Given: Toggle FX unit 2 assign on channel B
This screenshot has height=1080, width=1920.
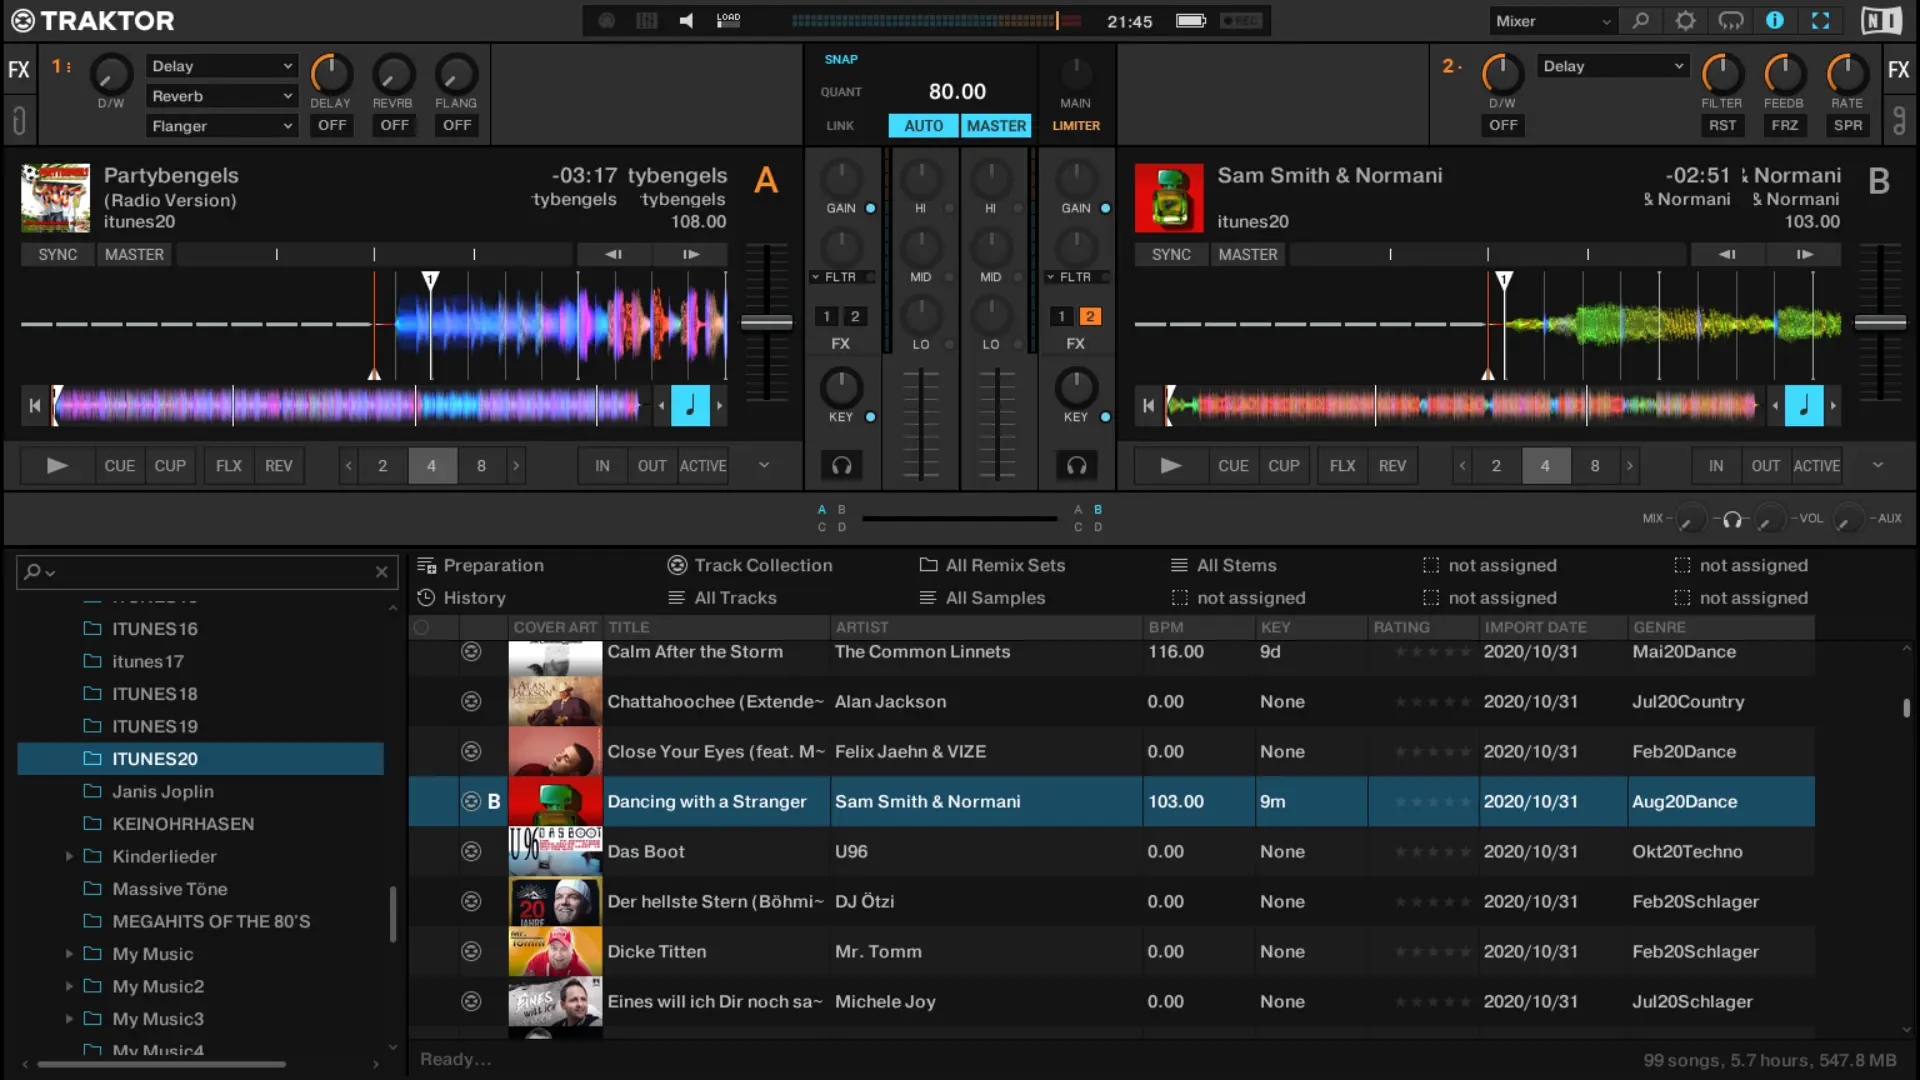Looking at the screenshot, I should 1090,317.
